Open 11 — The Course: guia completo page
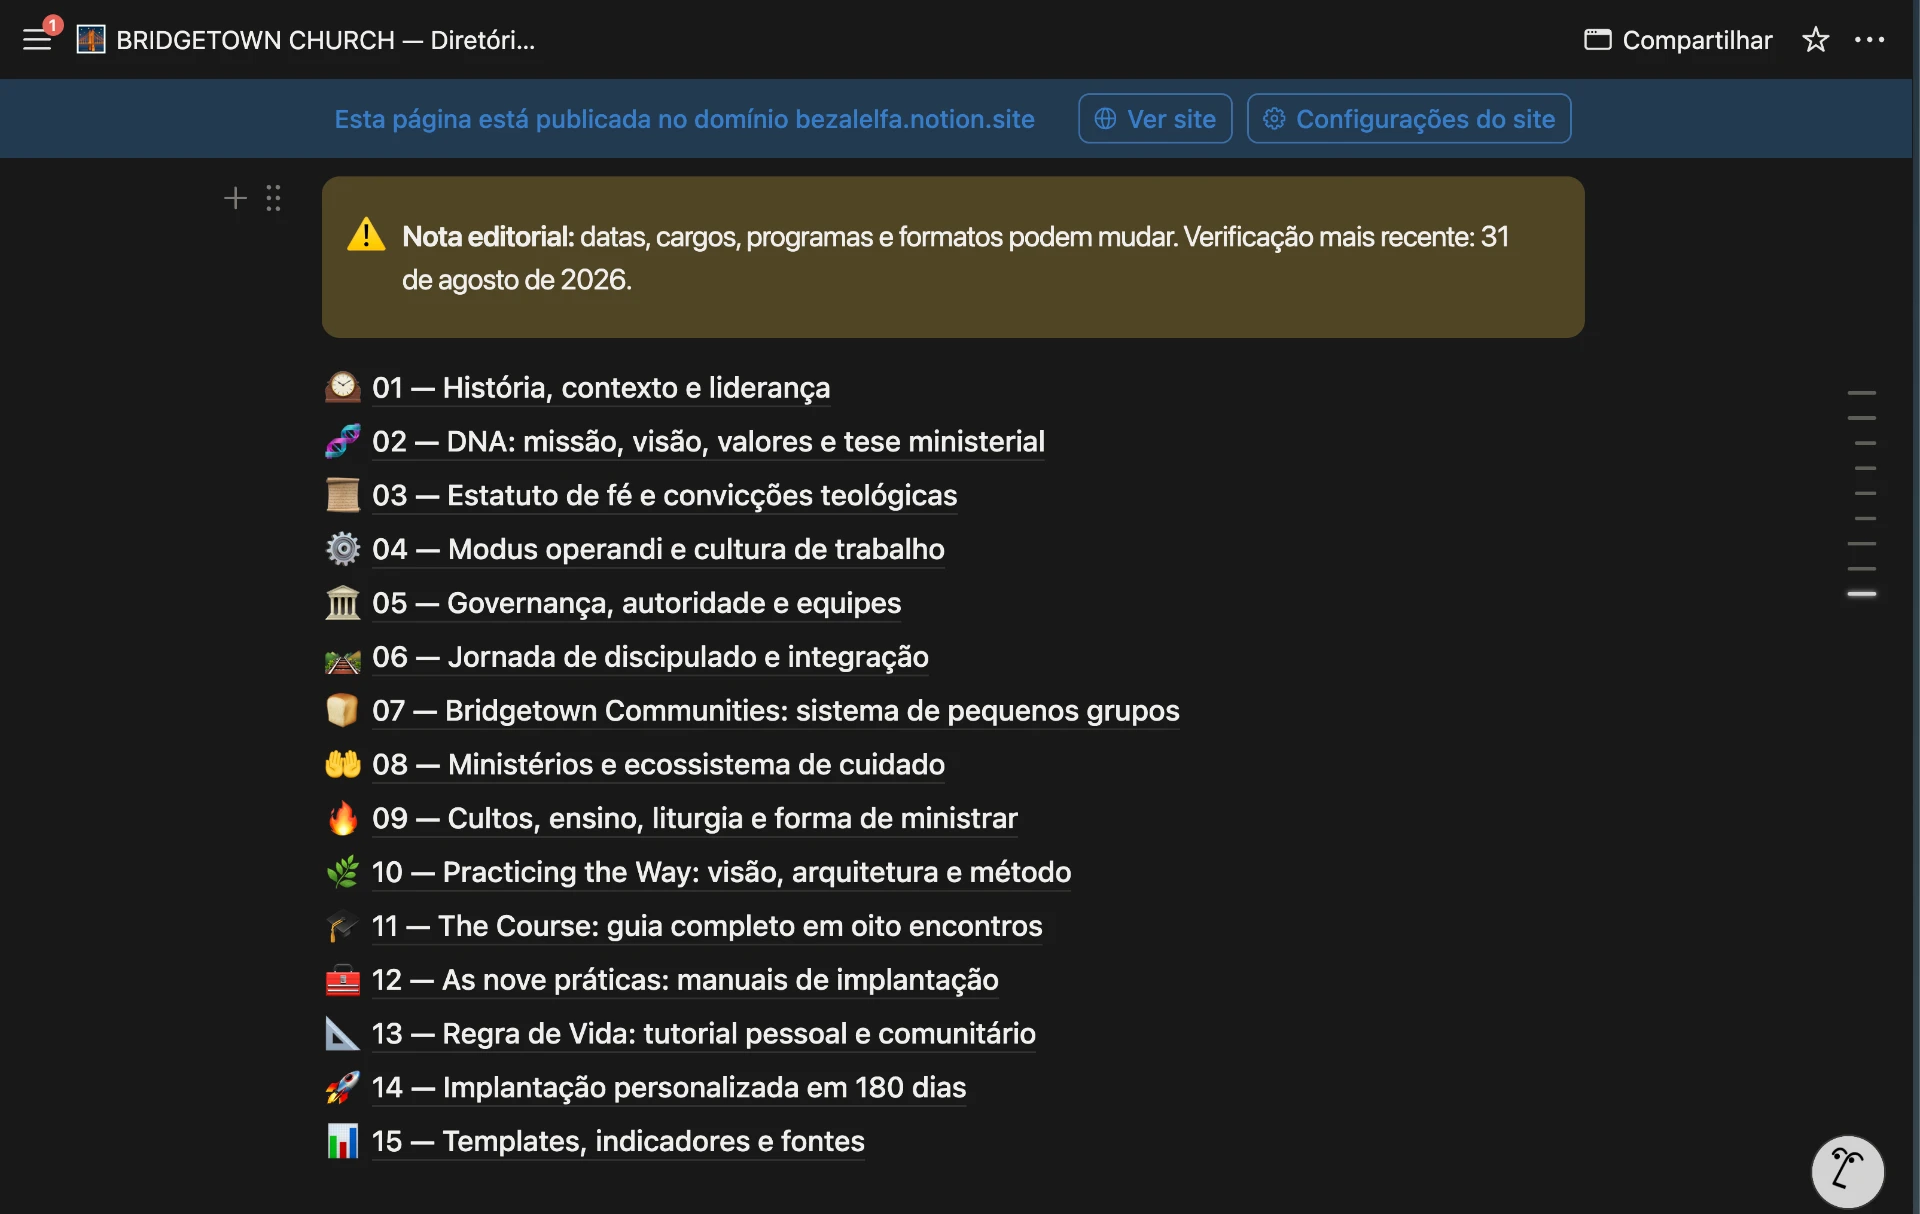 (707, 927)
